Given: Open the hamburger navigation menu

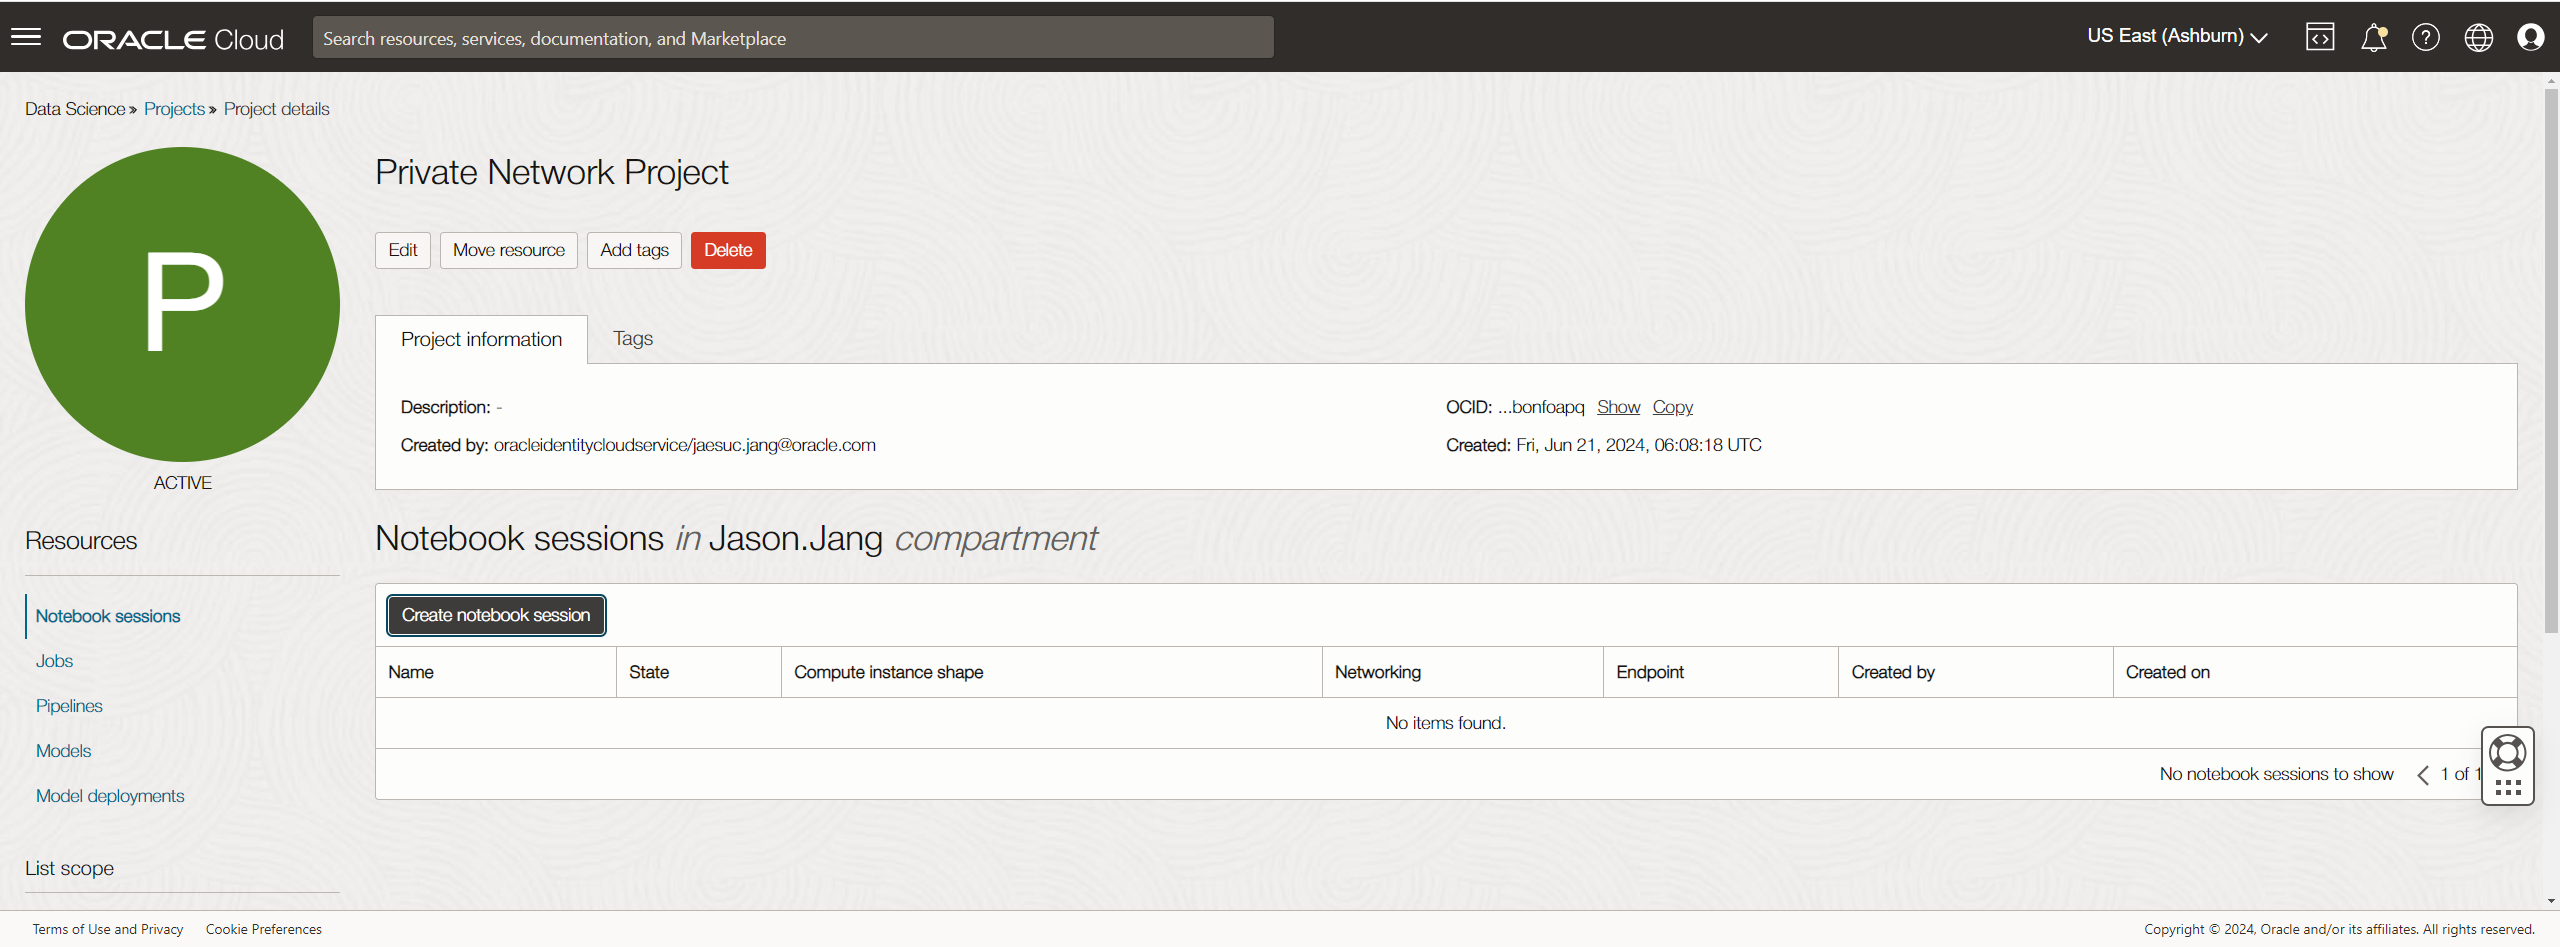Looking at the screenshot, I should point(26,37).
